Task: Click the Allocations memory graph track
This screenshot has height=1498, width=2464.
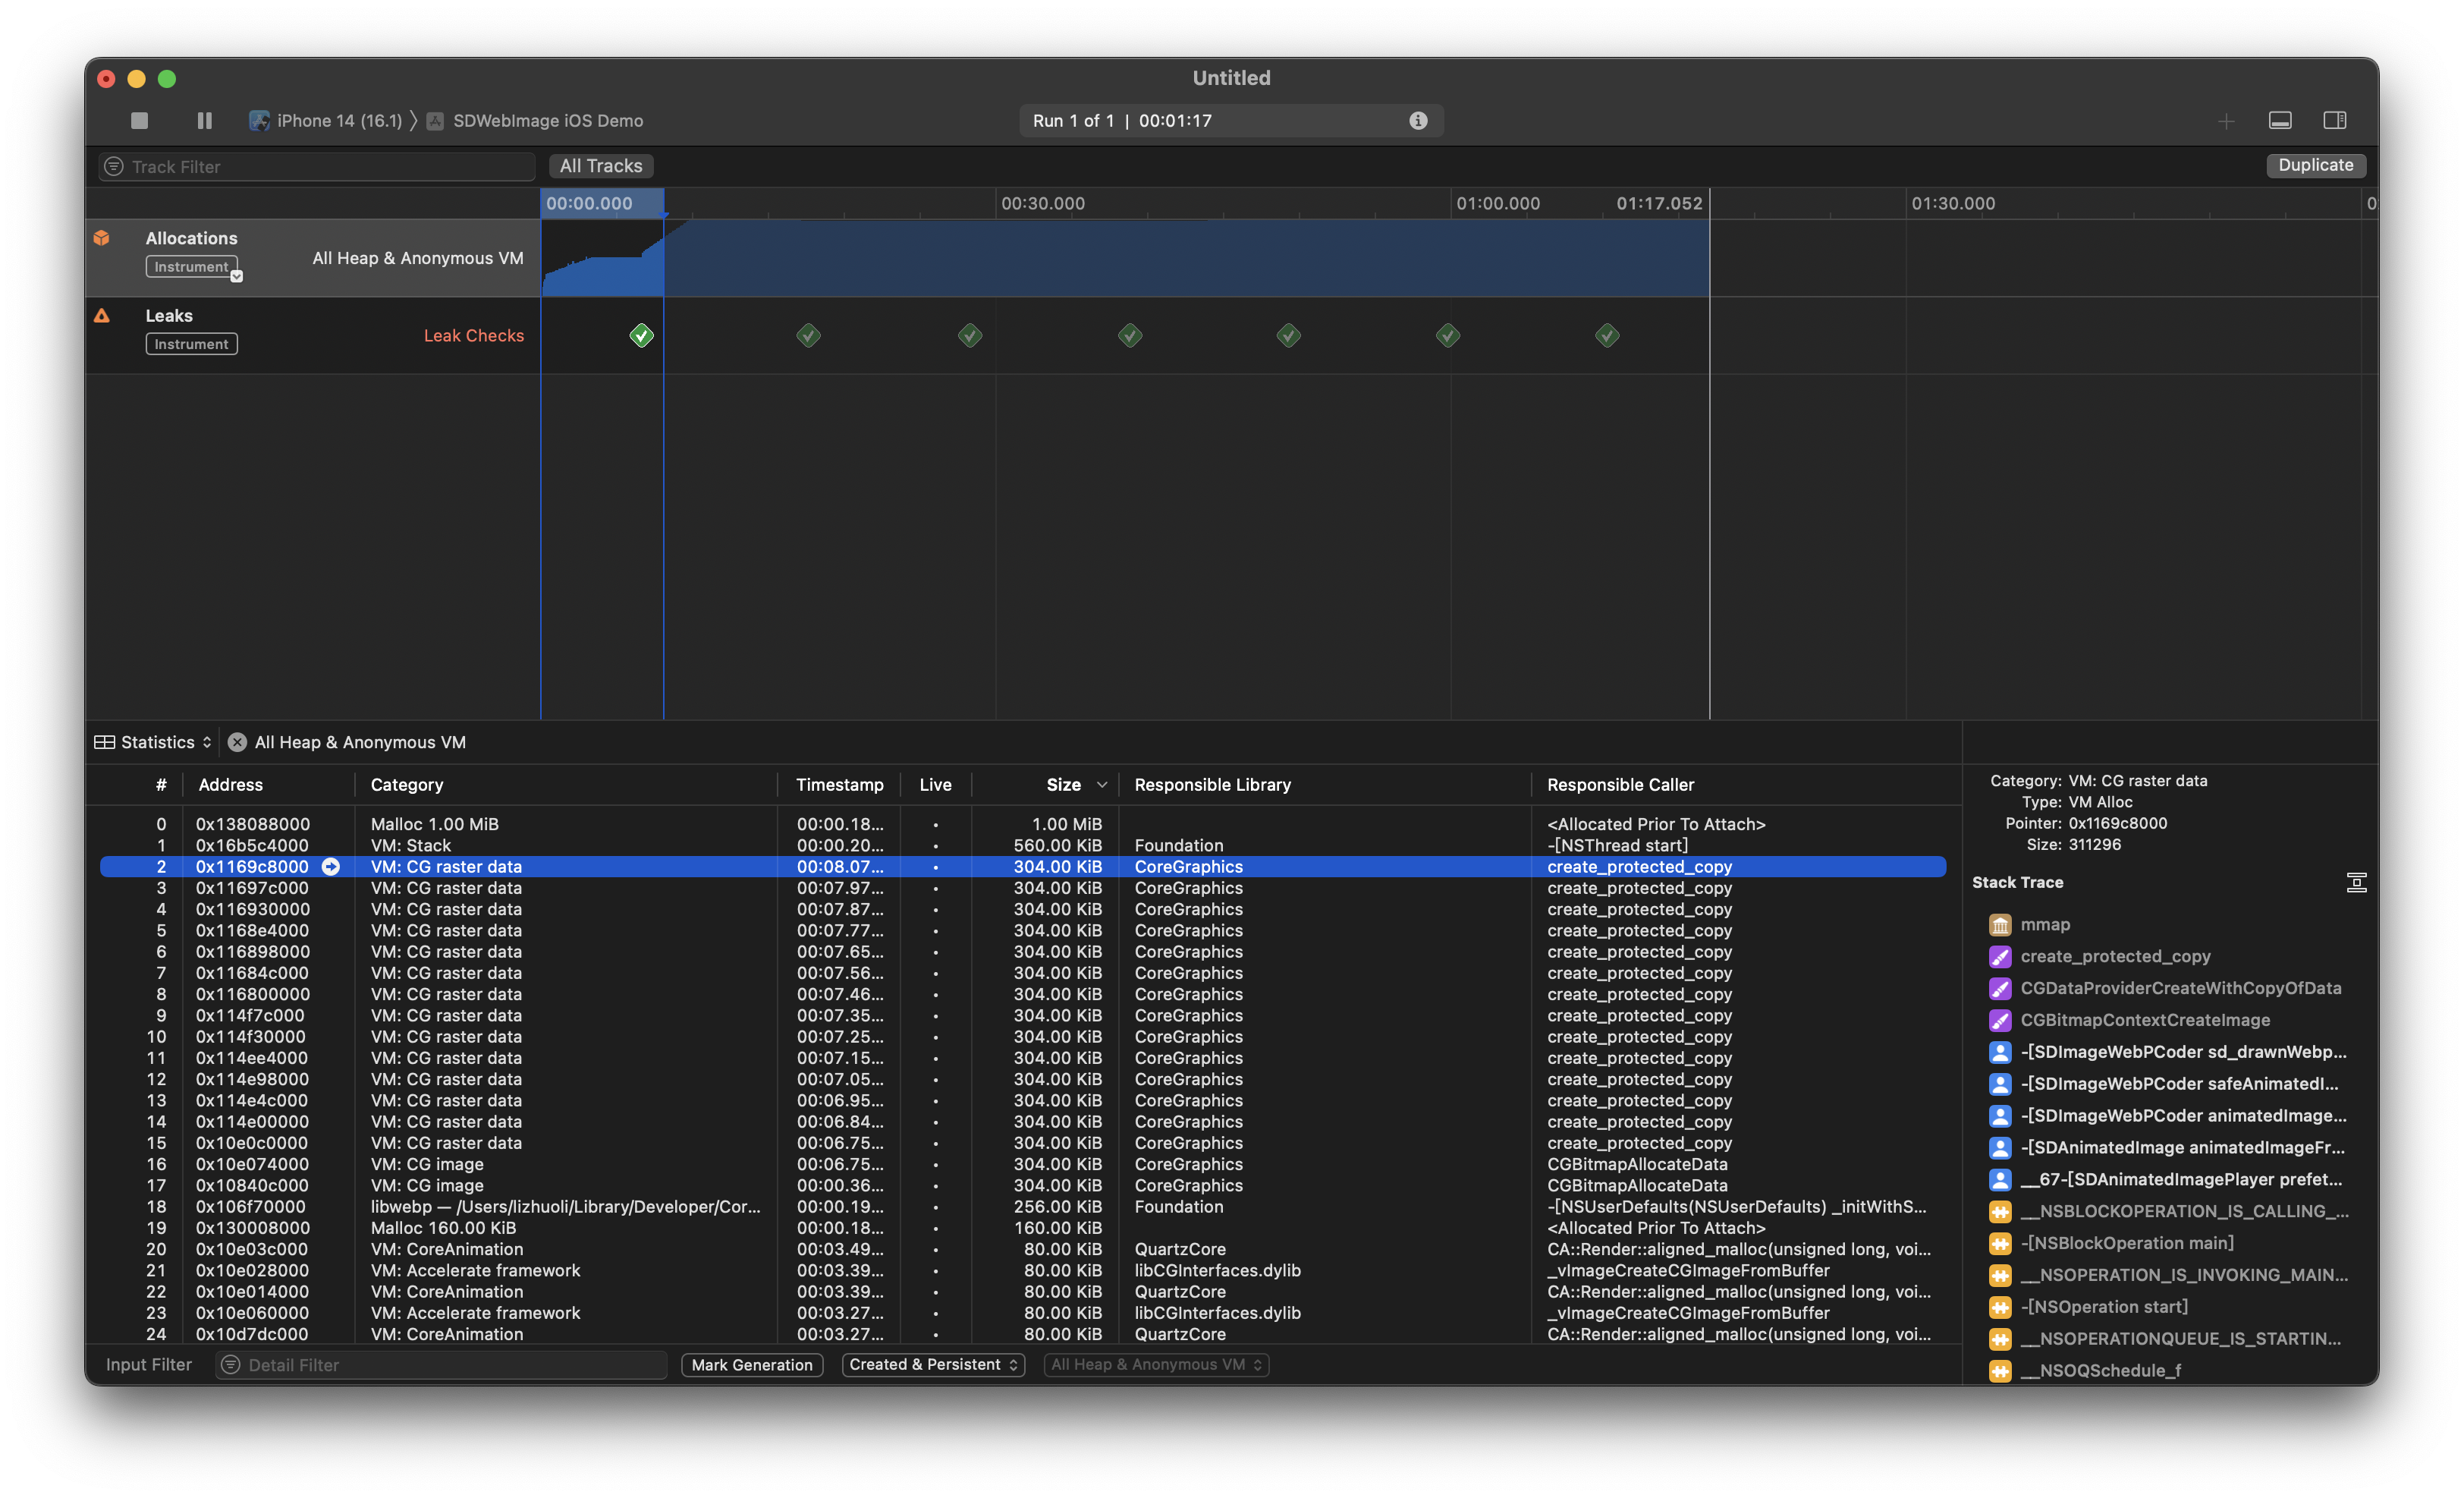Action: (1125, 258)
